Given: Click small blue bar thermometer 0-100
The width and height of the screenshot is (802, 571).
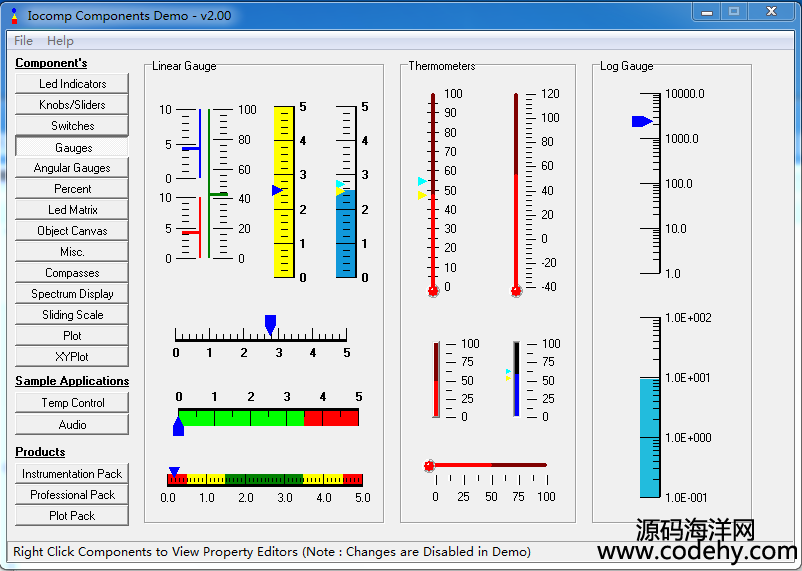Looking at the screenshot, I should [517, 379].
